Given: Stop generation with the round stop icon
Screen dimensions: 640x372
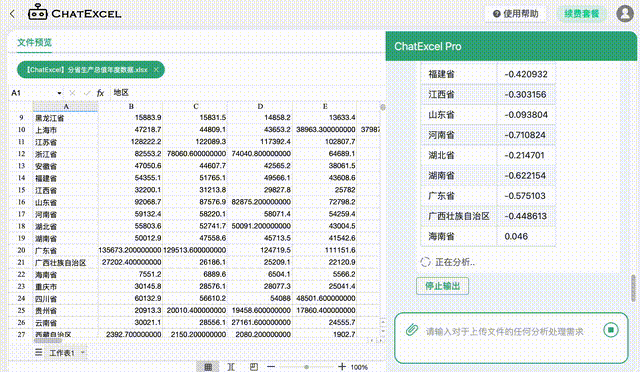Looking at the screenshot, I should point(611,330).
